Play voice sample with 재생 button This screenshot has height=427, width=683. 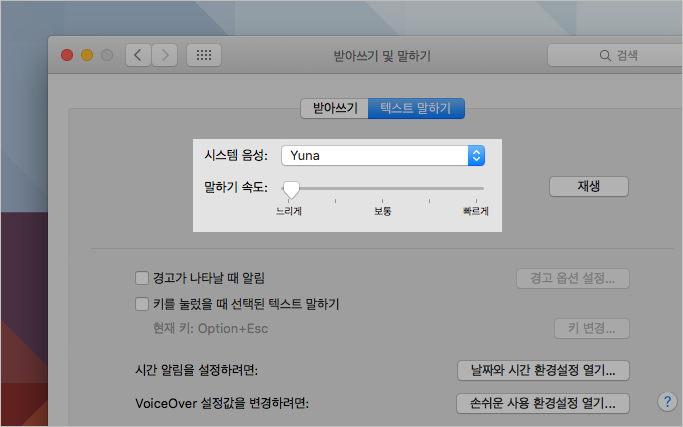(589, 186)
